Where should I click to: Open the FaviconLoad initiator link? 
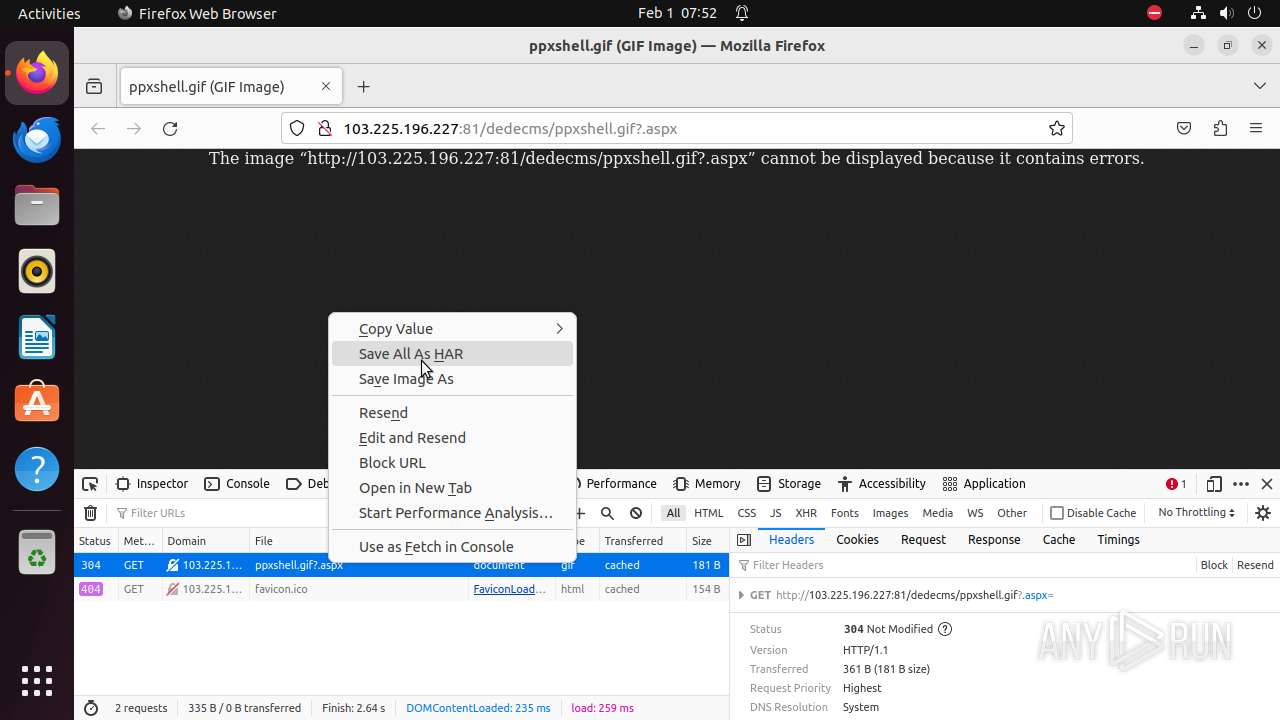click(509, 589)
